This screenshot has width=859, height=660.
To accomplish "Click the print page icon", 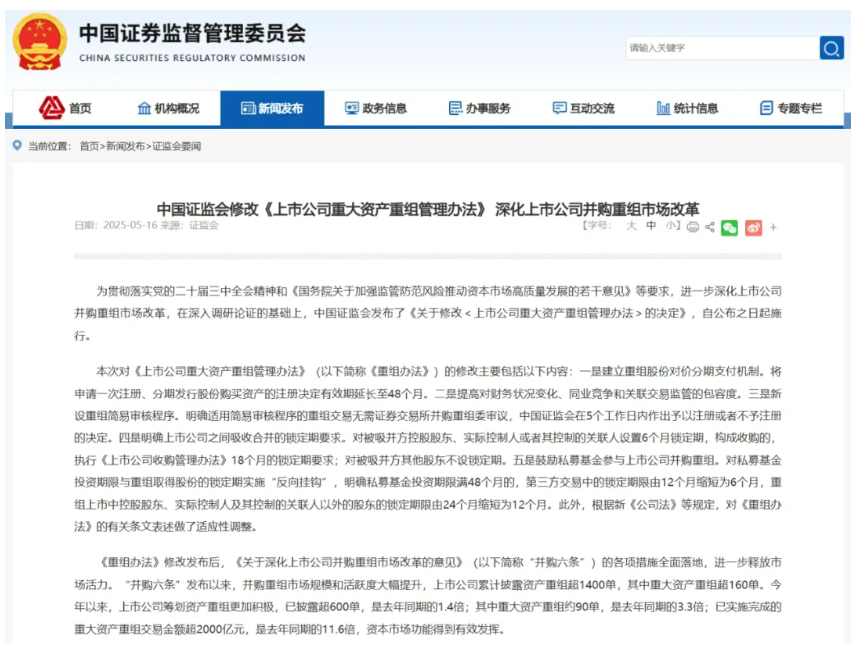I will pos(693,227).
